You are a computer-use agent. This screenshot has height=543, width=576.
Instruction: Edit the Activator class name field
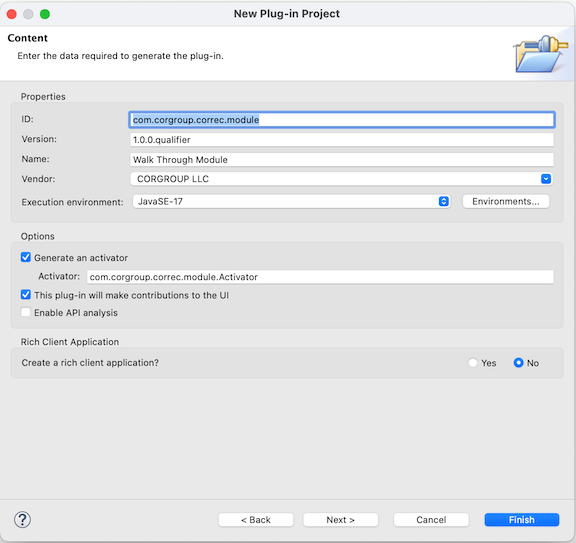[320, 277]
